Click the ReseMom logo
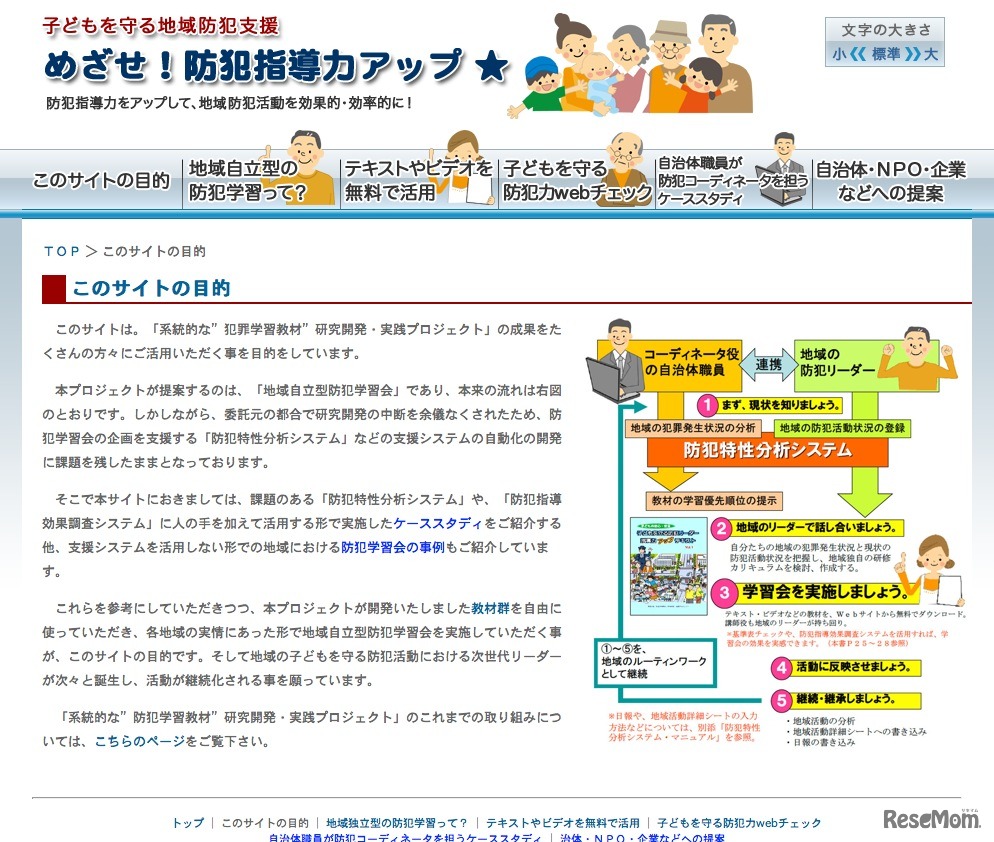 [932, 819]
